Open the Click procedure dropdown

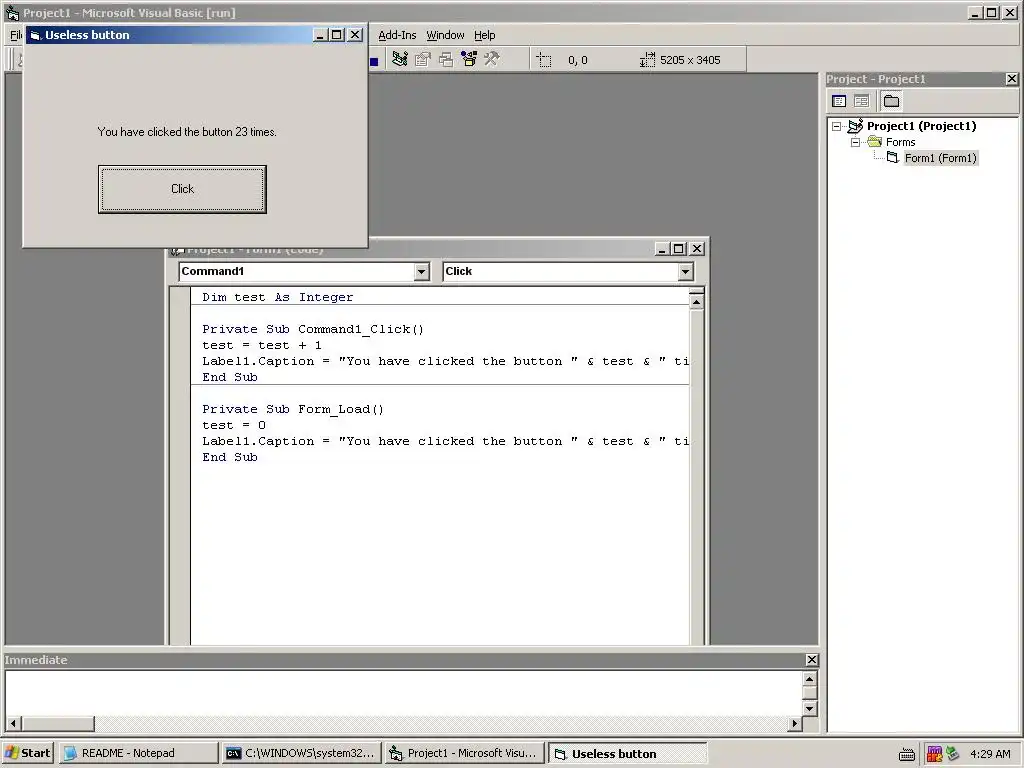(685, 272)
